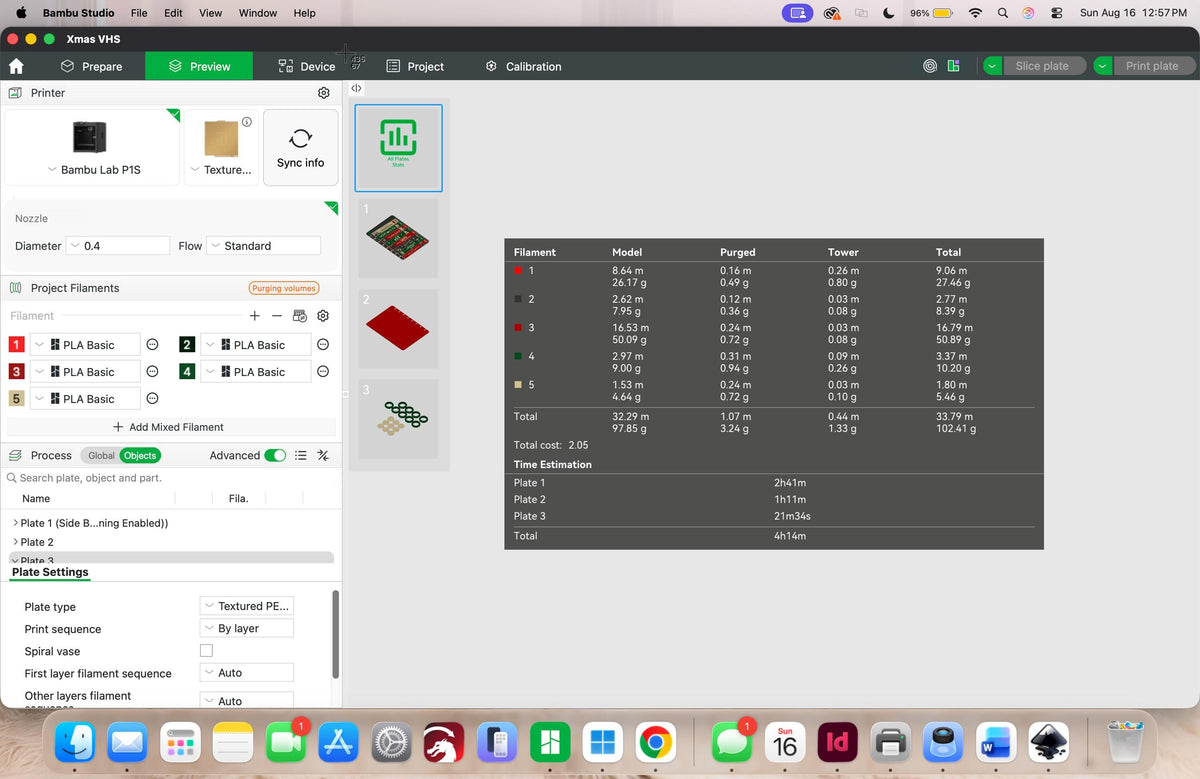Click the red filament 1 color swatch
1200x779 pixels.
(16, 345)
